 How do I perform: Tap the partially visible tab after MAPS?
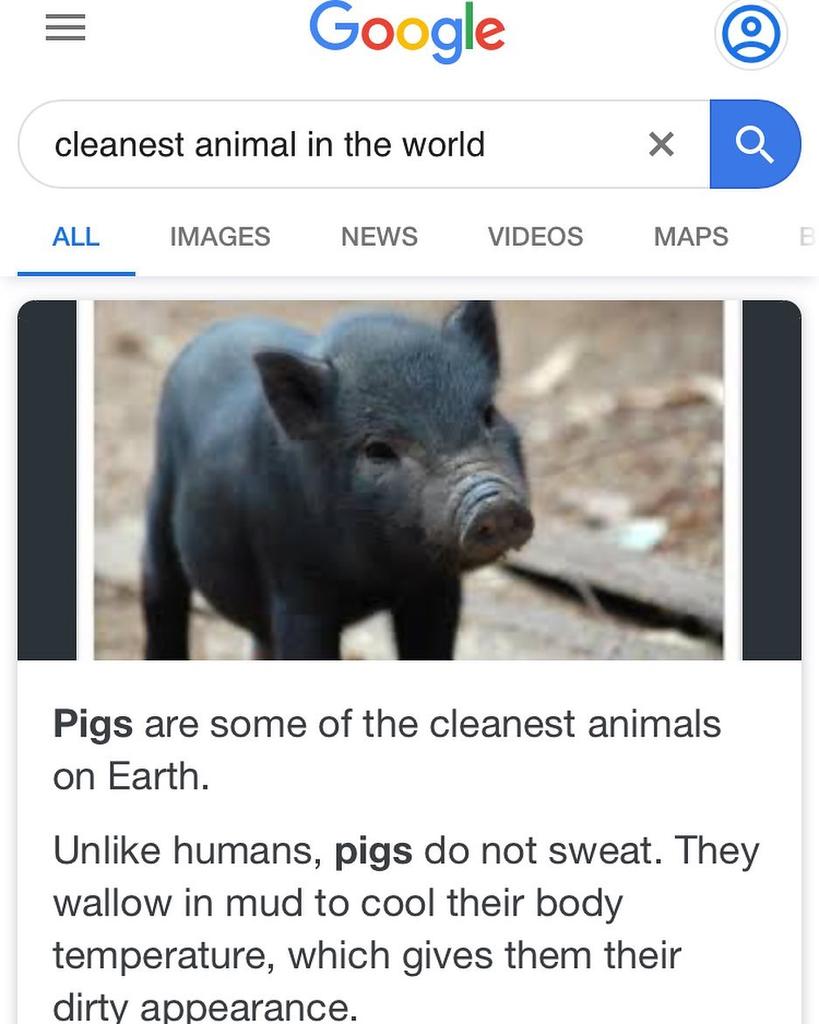click(808, 236)
